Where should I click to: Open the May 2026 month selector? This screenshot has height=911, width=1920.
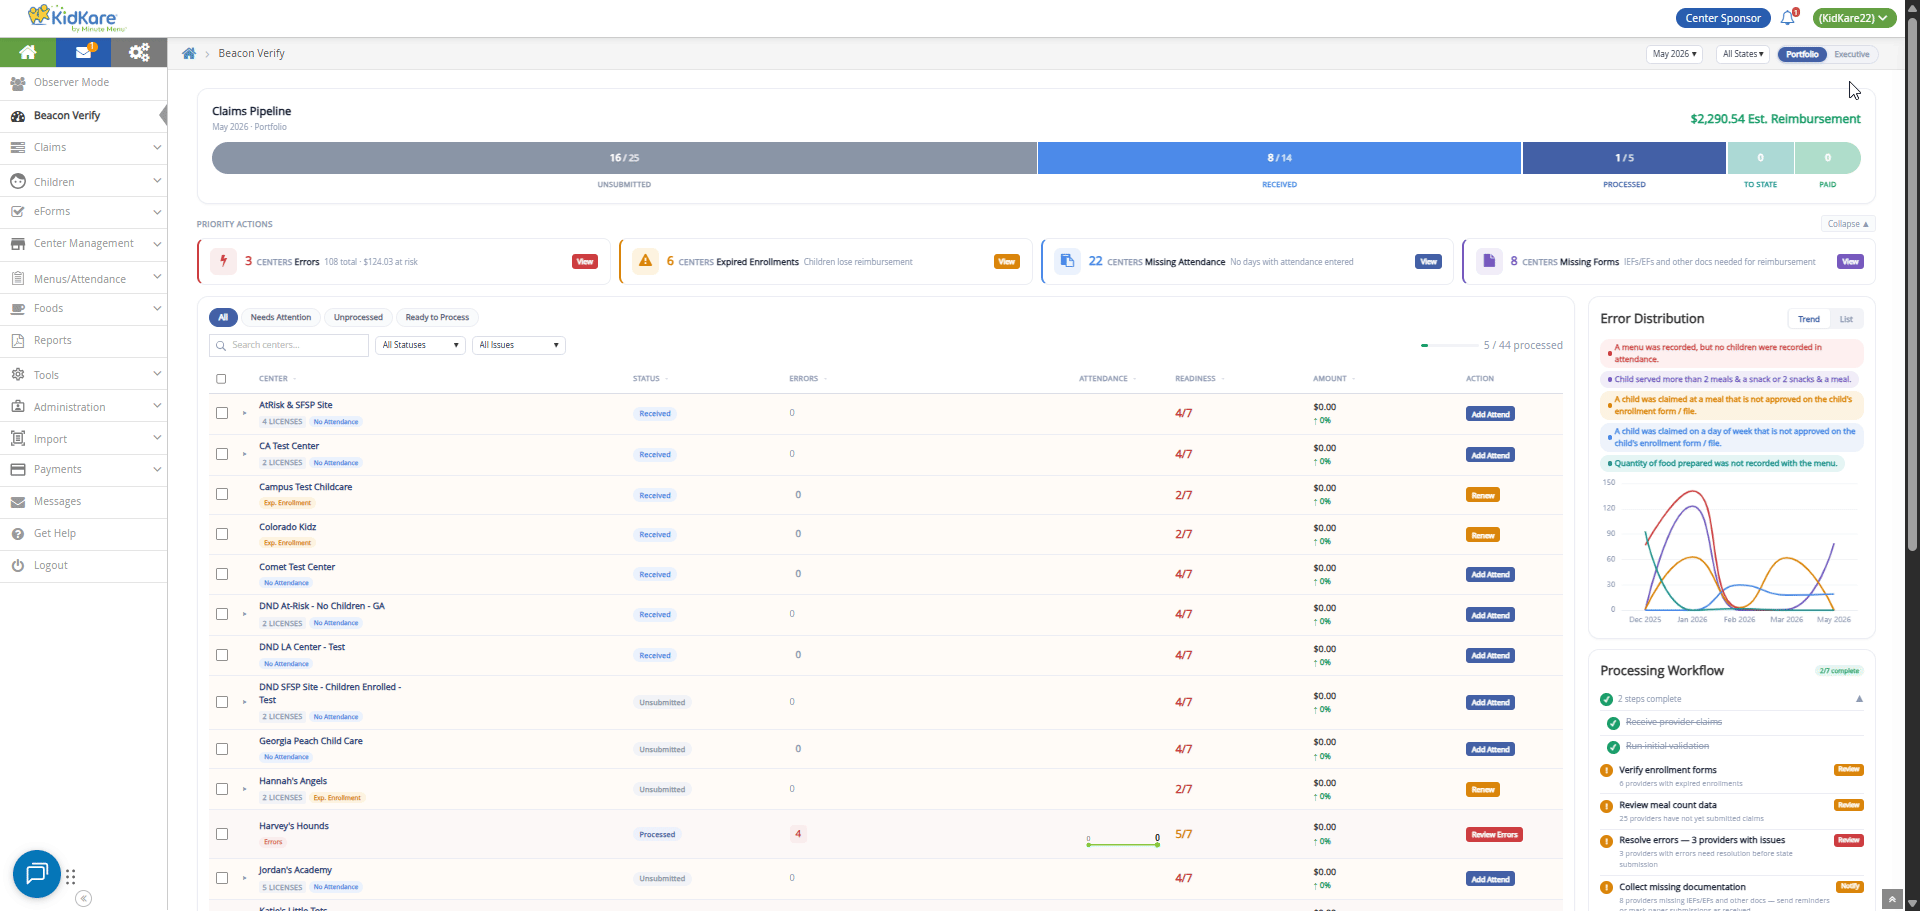click(x=1674, y=54)
